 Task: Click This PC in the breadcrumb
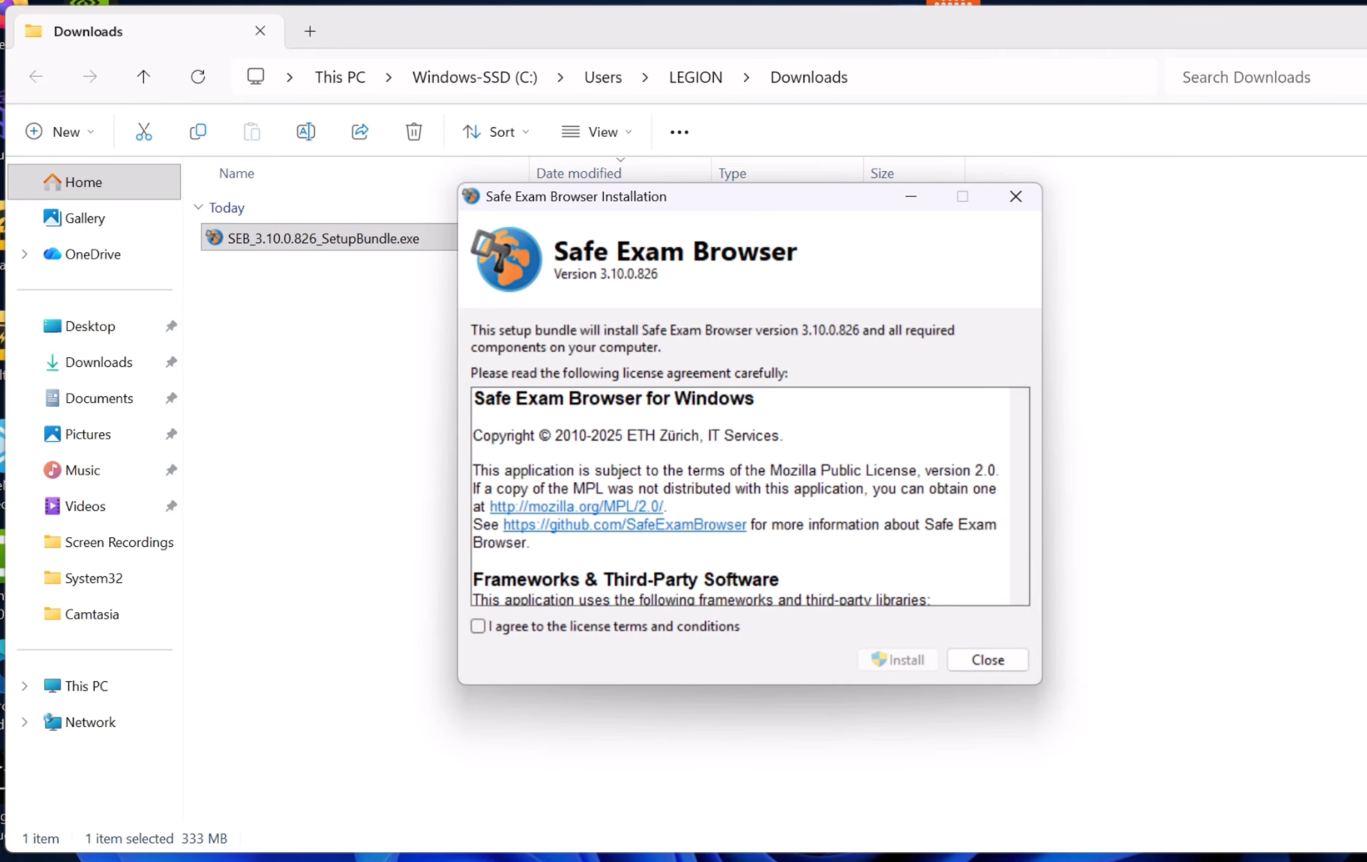[x=340, y=77]
